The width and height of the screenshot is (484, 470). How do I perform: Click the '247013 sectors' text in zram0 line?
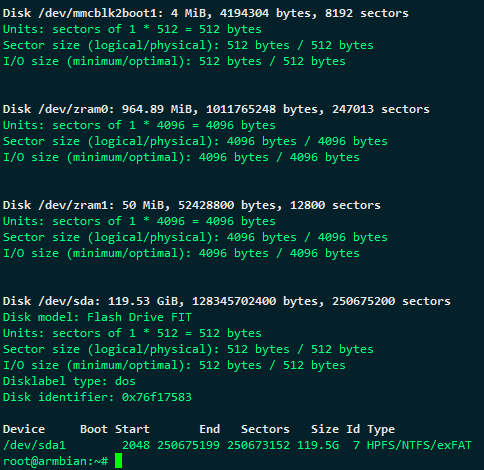pyautogui.click(x=381, y=109)
